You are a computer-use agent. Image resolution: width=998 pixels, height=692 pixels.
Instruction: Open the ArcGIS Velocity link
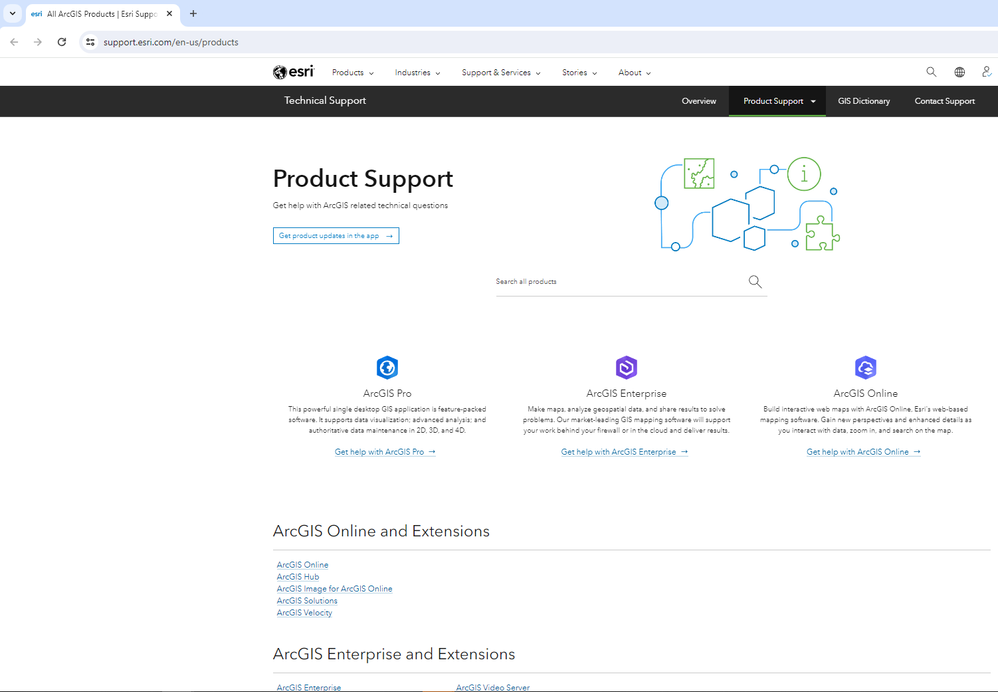click(304, 613)
